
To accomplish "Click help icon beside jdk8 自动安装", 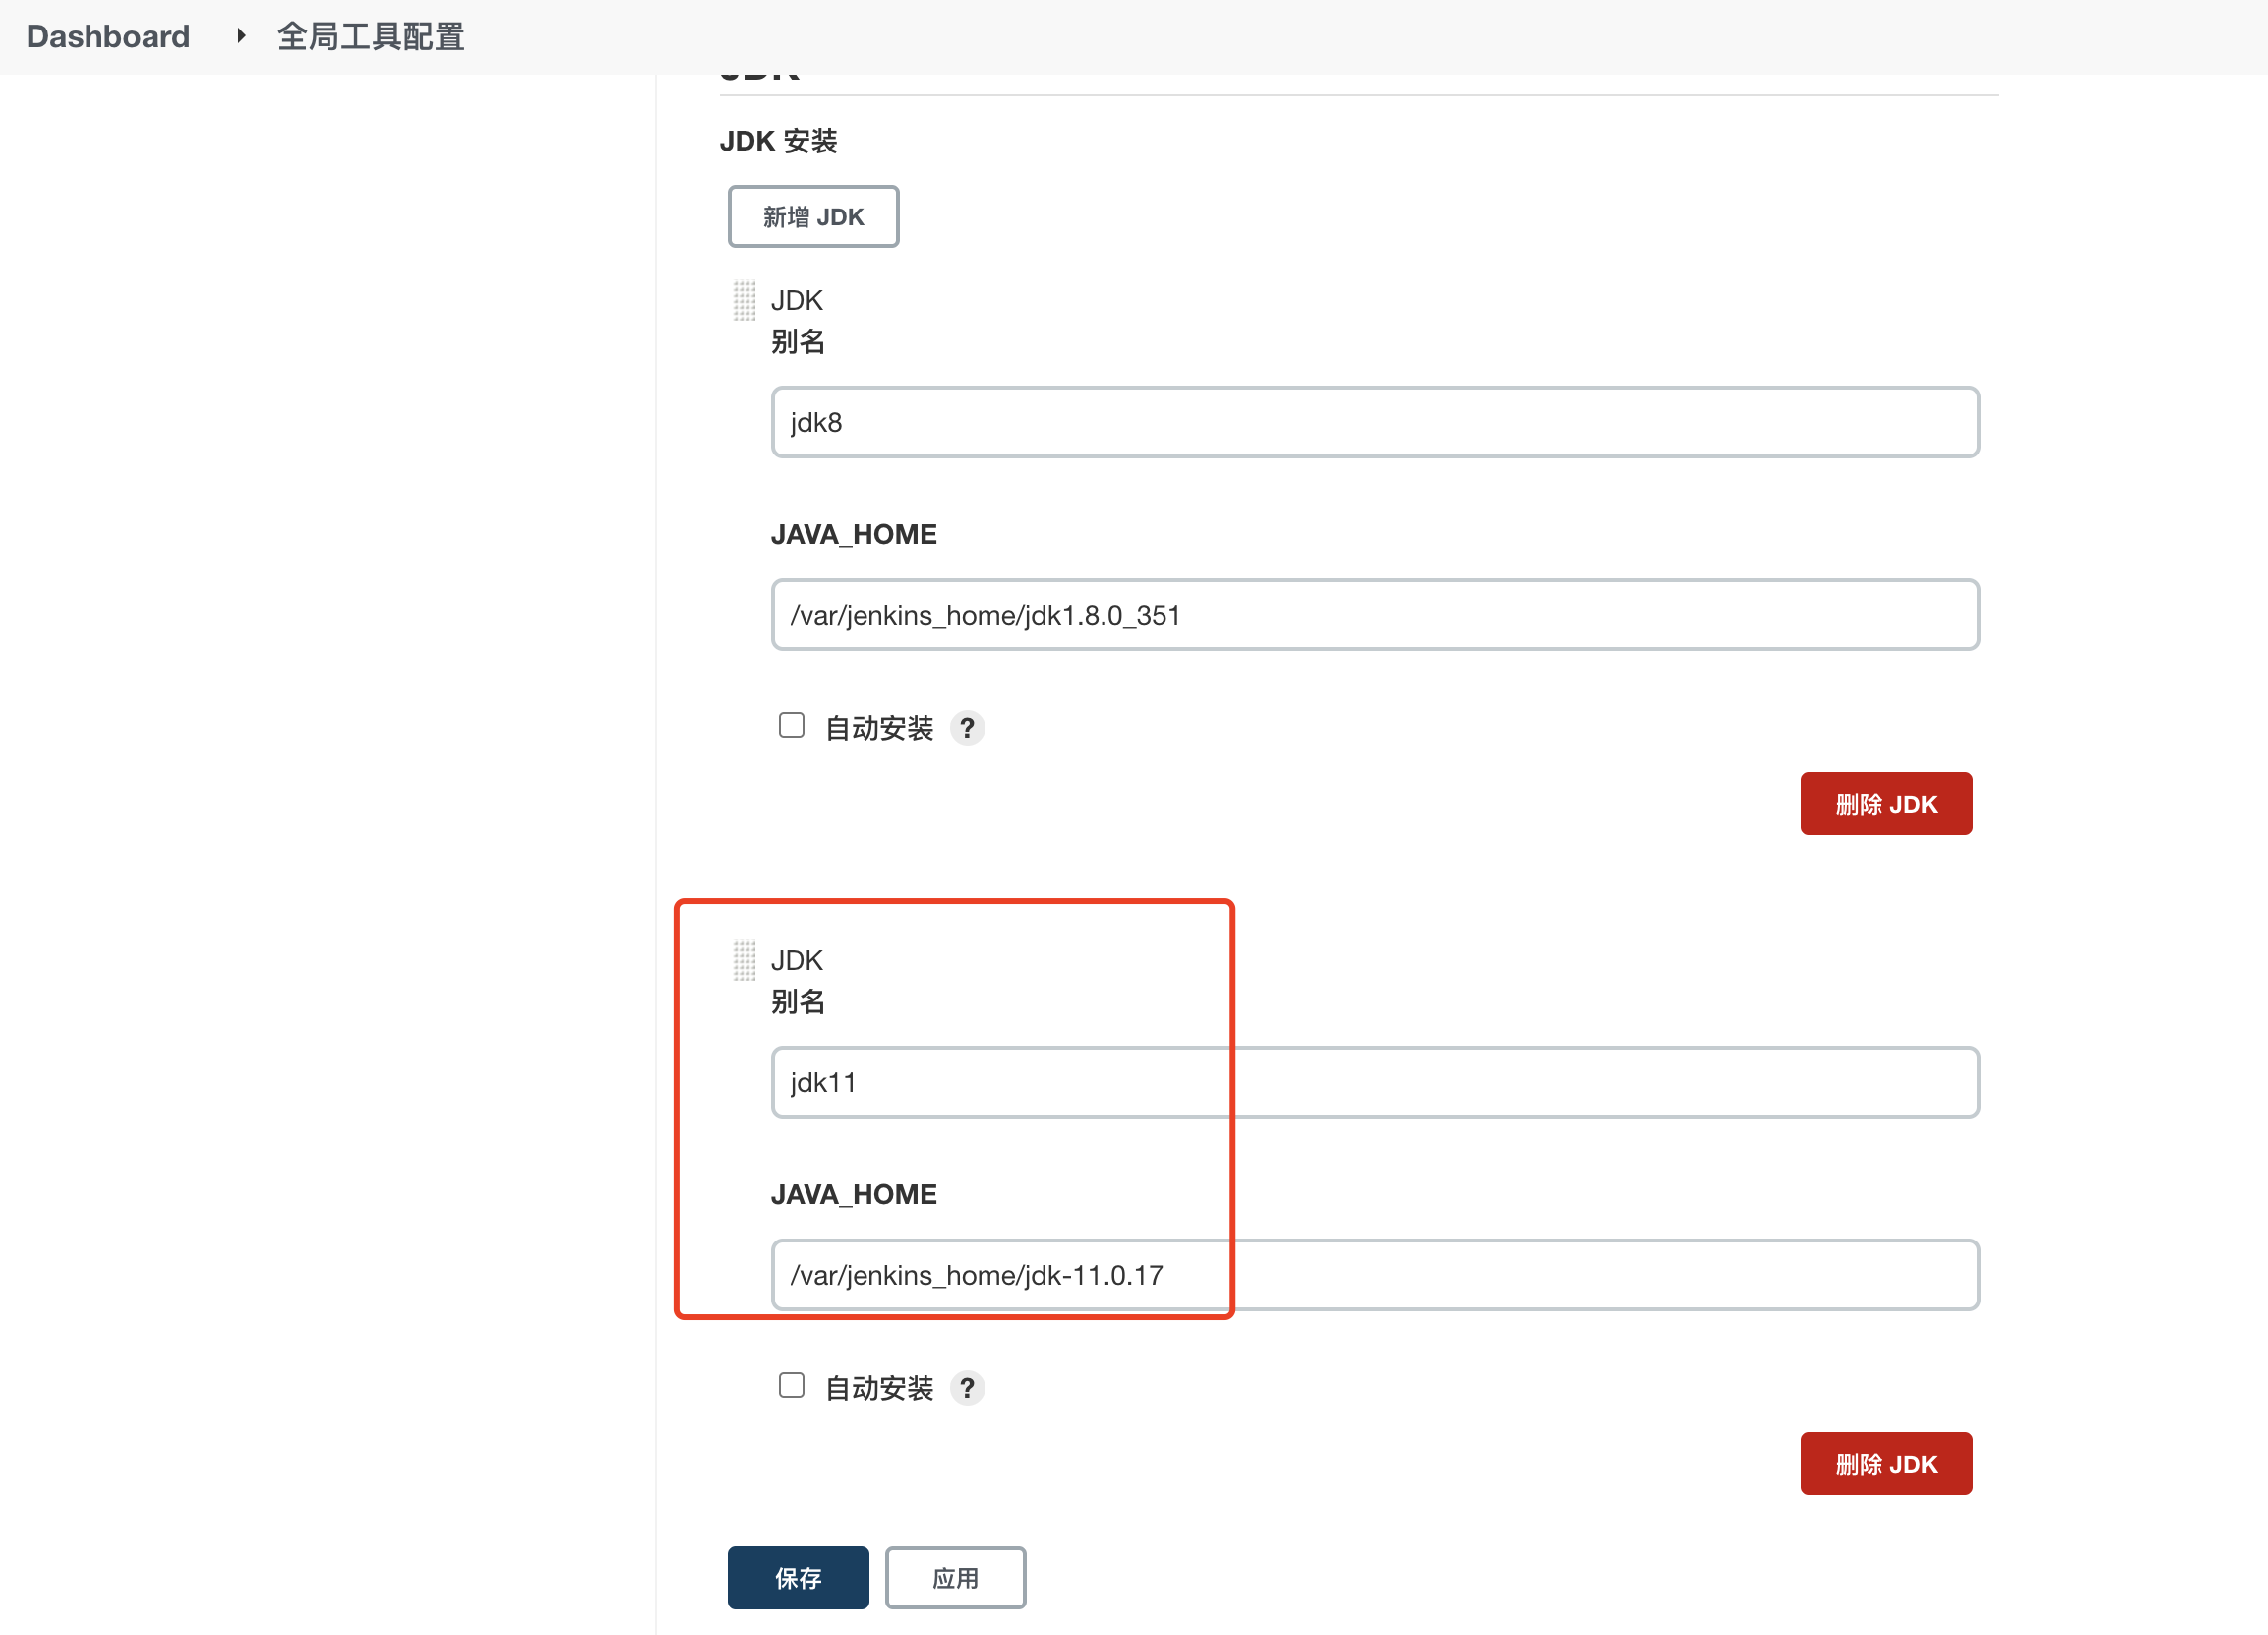I will point(966,728).
